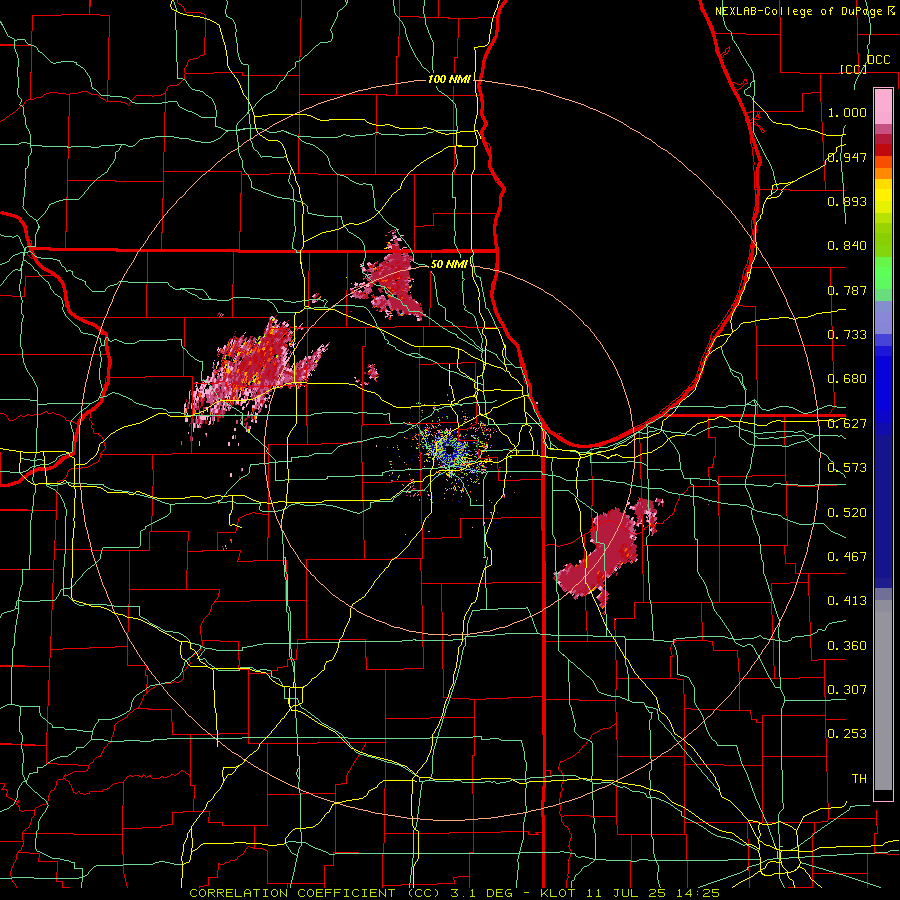The height and width of the screenshot is (900, 900).
Task: Click the 0.520 scale value
Action: click(x=847, y=513)
